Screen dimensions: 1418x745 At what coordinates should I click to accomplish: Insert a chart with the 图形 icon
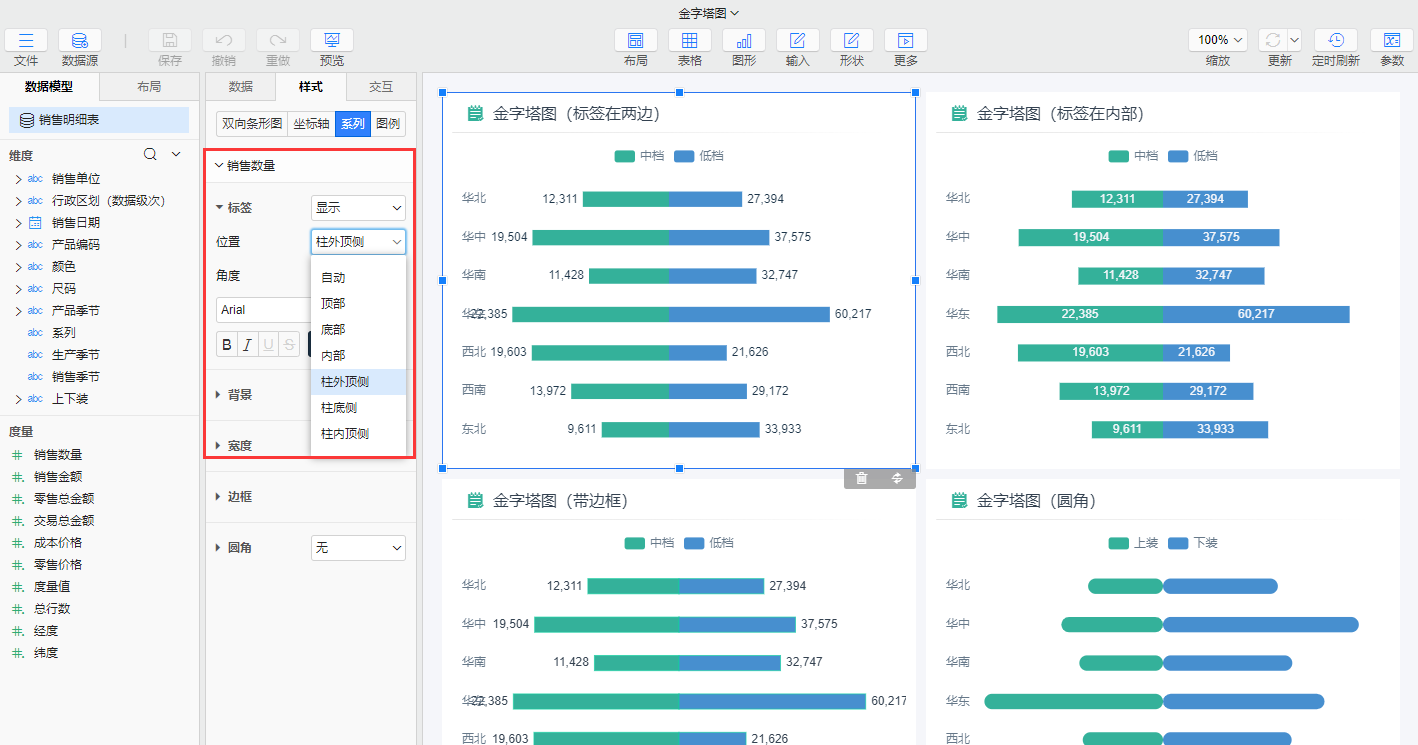point(744,40)
